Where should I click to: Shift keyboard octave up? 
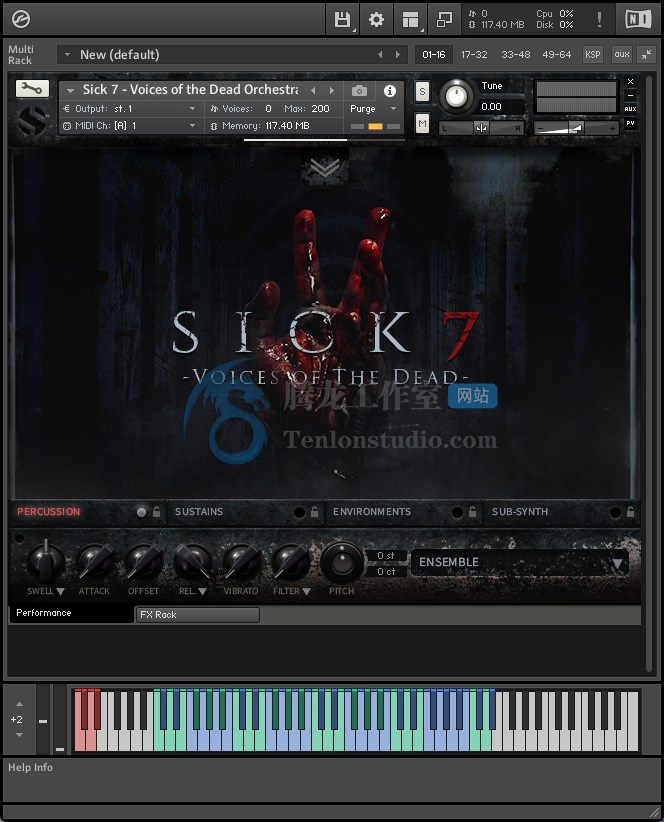click(19, 704)
